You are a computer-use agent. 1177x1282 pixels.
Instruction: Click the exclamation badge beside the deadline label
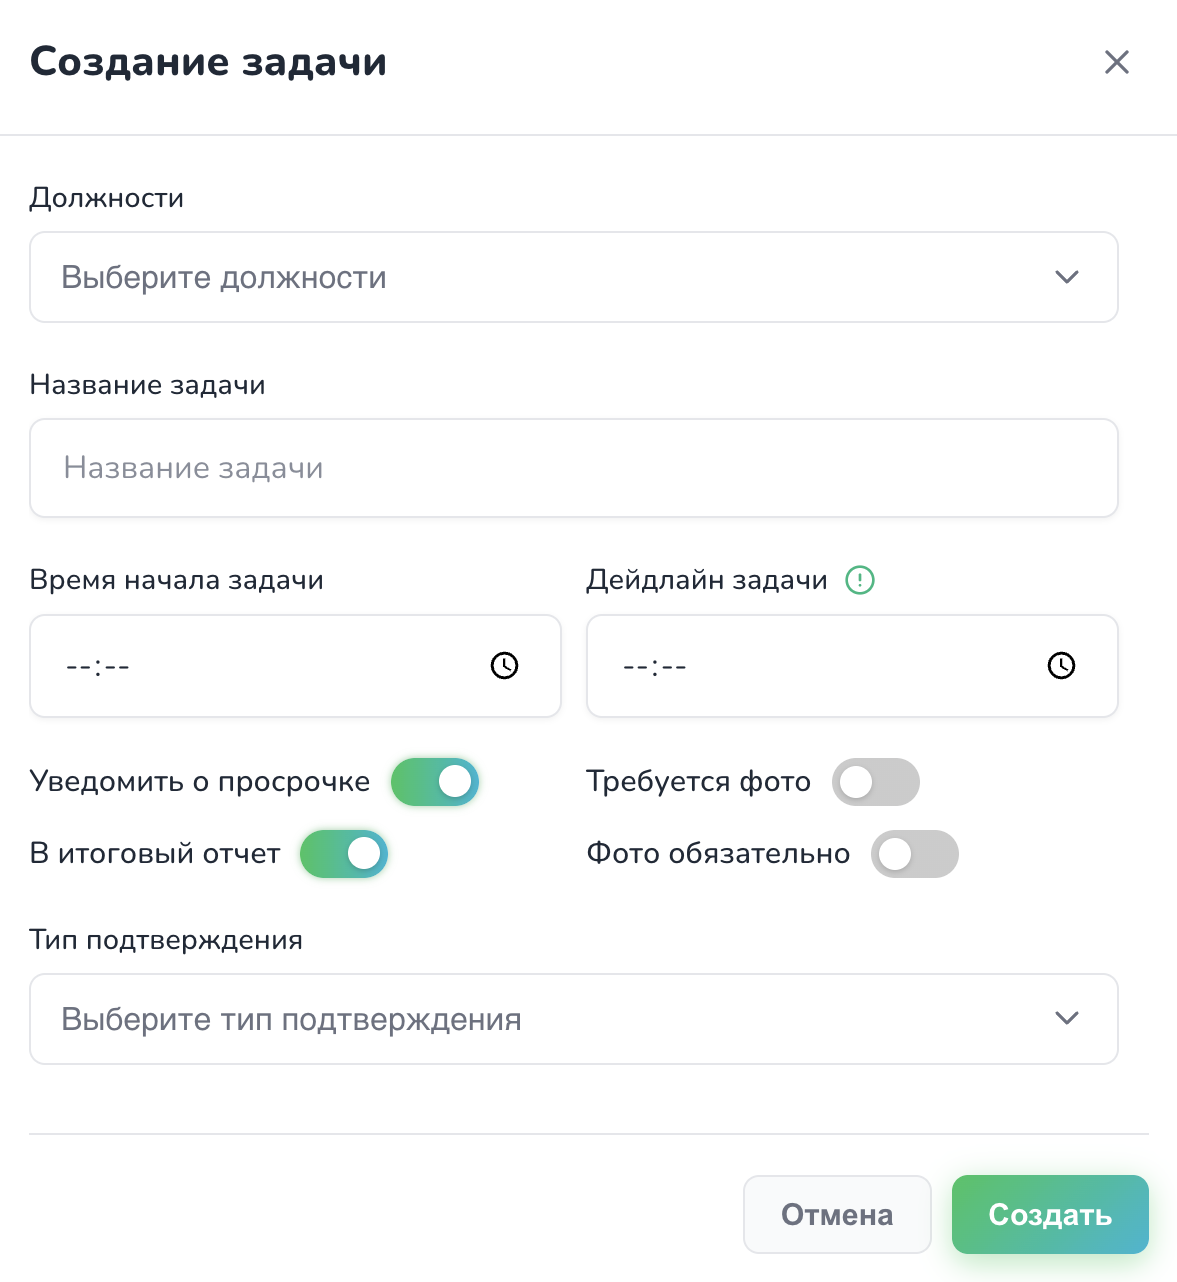858,580
